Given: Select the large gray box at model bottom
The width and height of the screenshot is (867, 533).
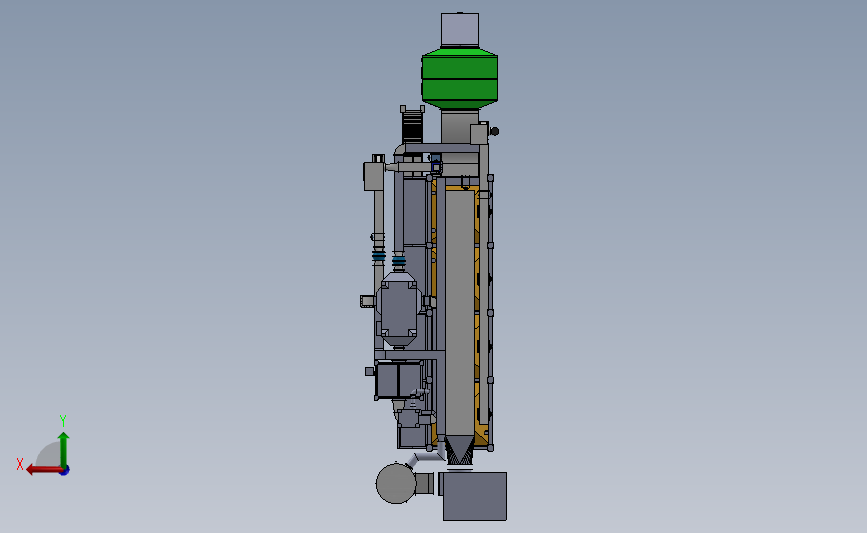Looking at the screenshot, I should click(475, 496).
